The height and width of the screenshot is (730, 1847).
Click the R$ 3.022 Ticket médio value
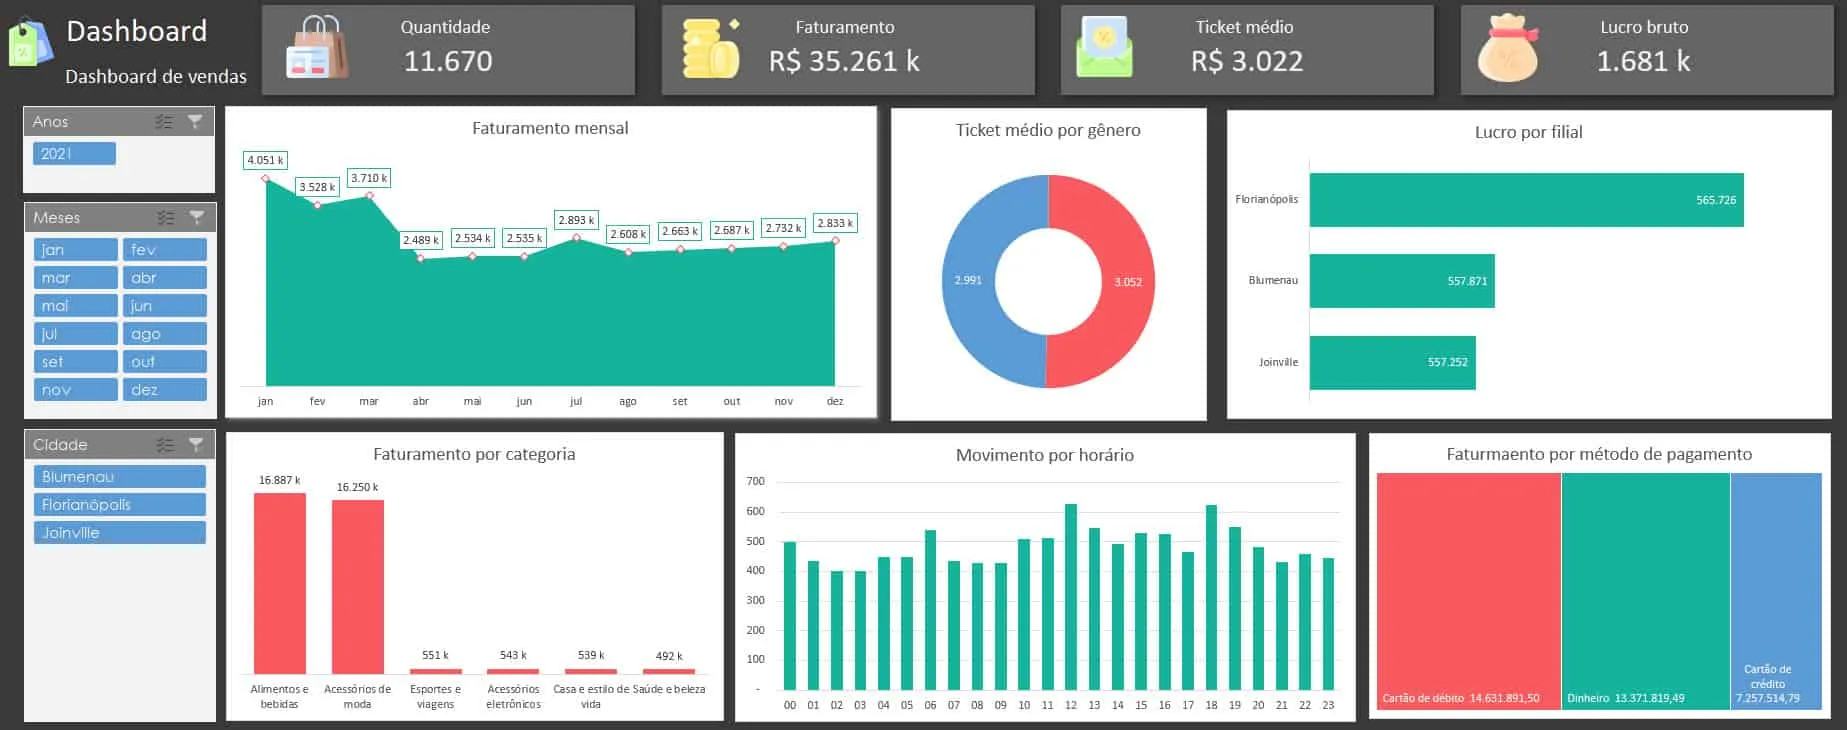[x=1247, y=61]
